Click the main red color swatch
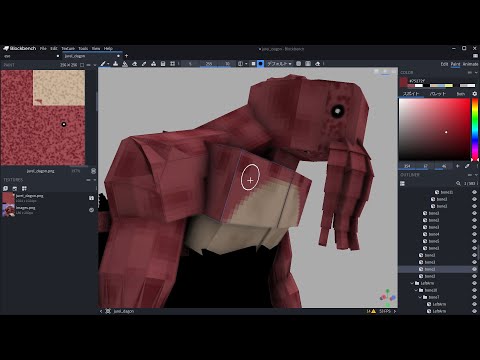 click(404, 82)
